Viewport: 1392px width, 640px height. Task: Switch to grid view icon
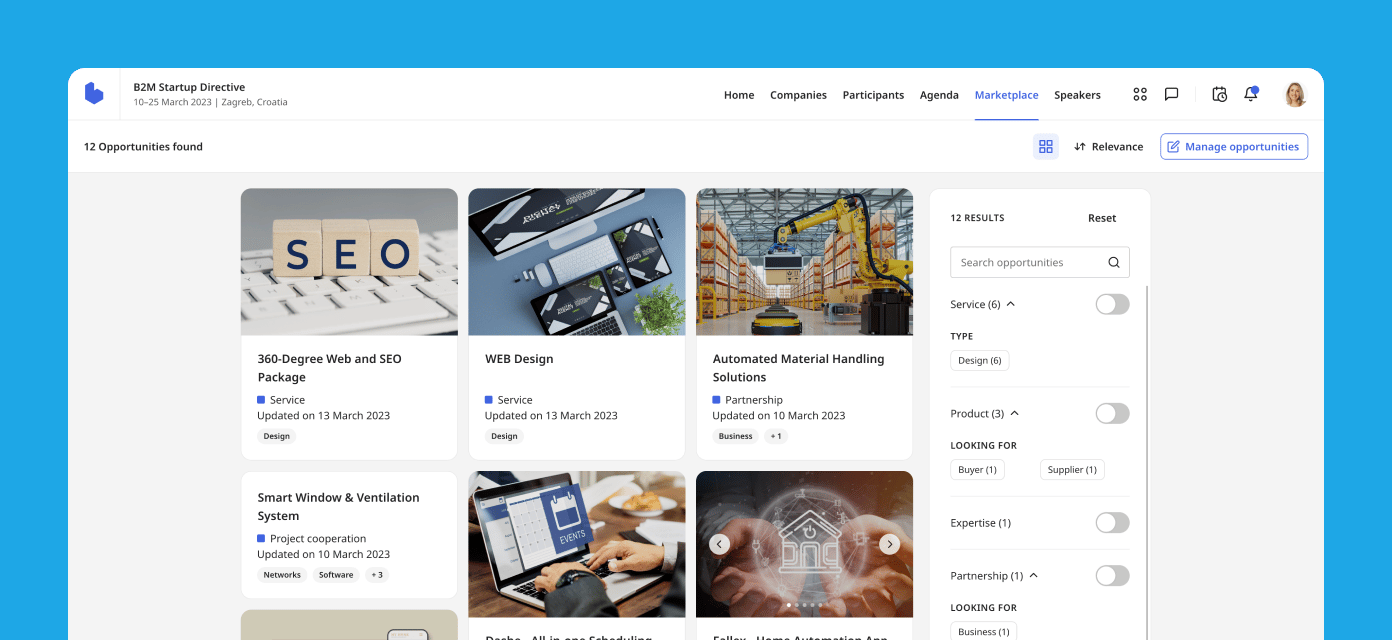(1046, 147)
